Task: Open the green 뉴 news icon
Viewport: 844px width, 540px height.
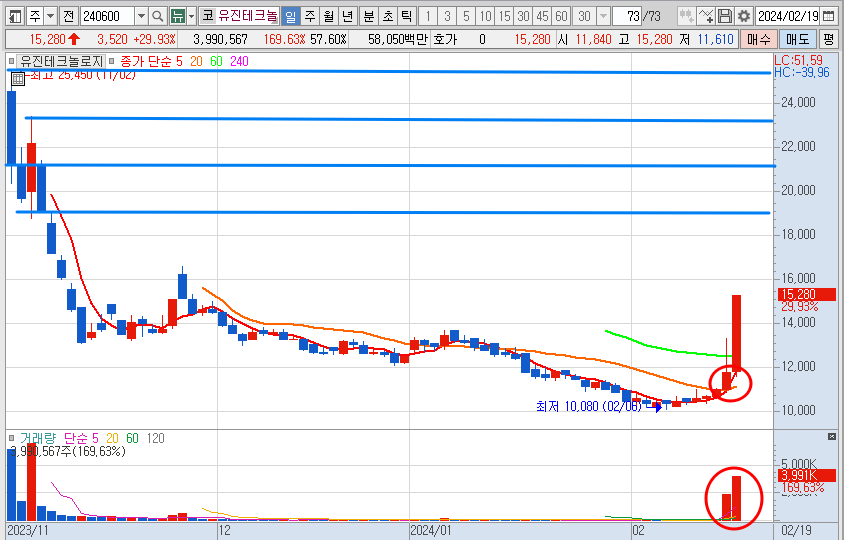Action: coord(178,16)
